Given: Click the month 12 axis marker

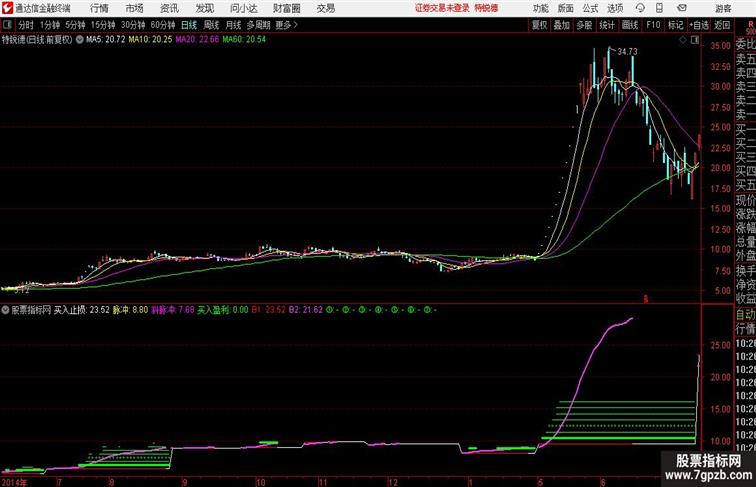Looking at the screenshot, I should pos(392,482).
